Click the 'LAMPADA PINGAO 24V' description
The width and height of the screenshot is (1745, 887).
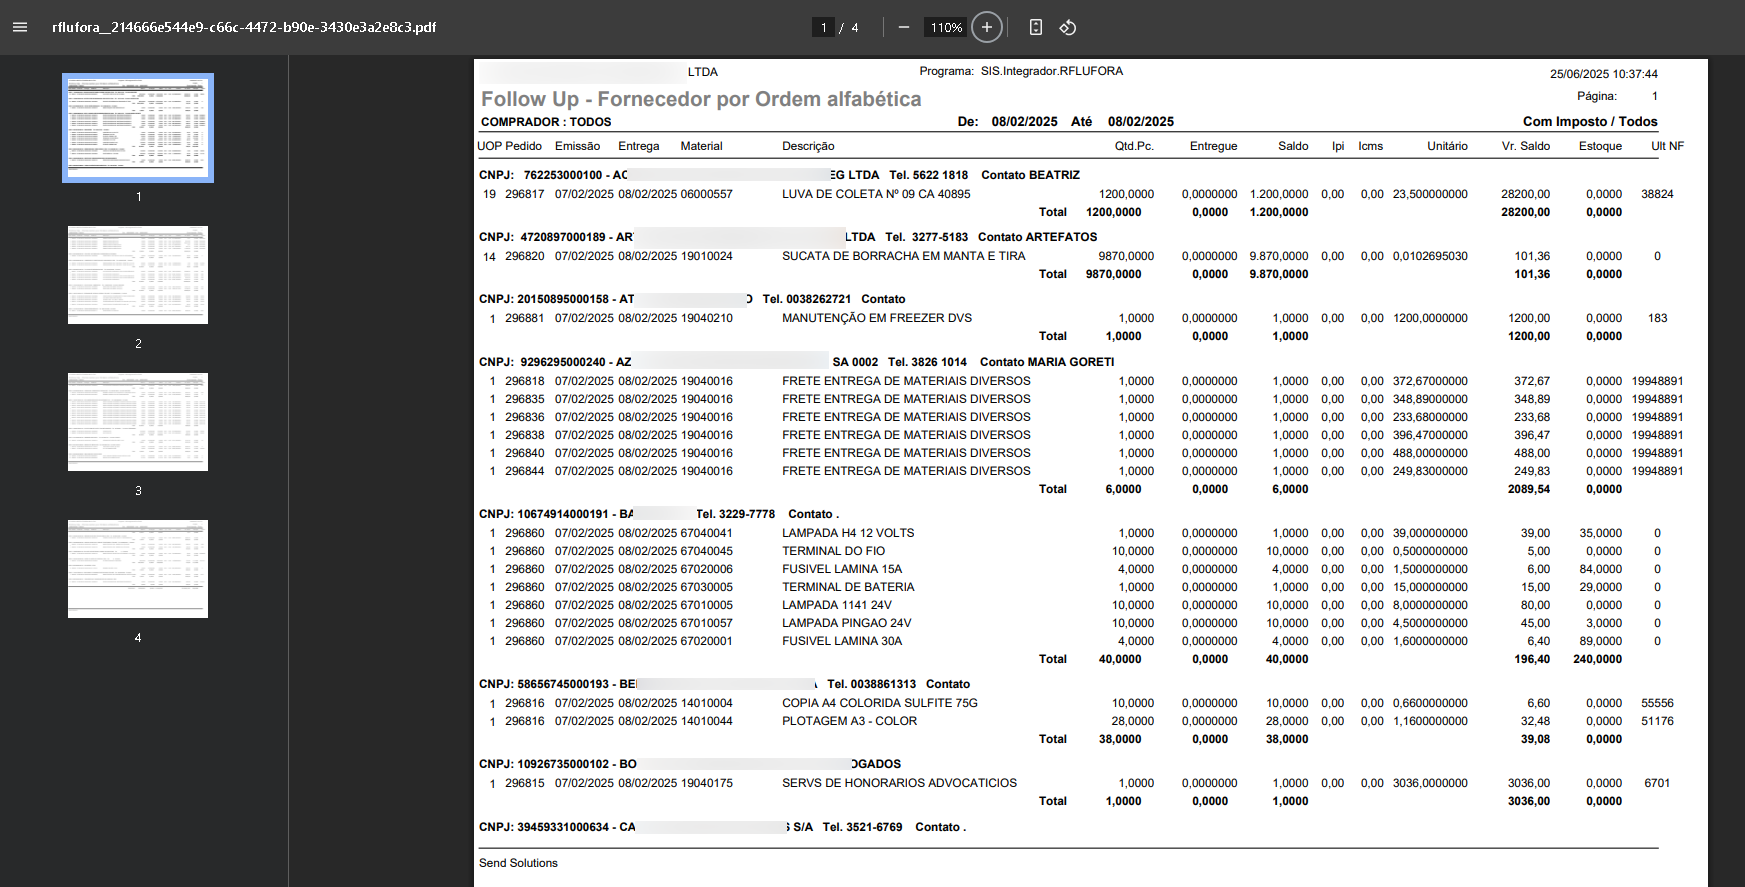(847, 623)
